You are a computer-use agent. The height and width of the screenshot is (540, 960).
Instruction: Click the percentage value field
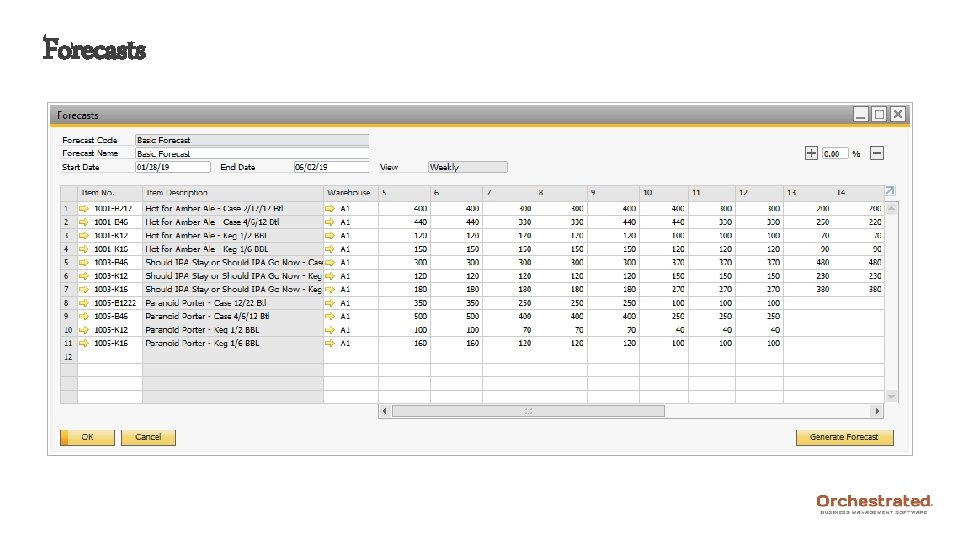click(x=835, y=154)
